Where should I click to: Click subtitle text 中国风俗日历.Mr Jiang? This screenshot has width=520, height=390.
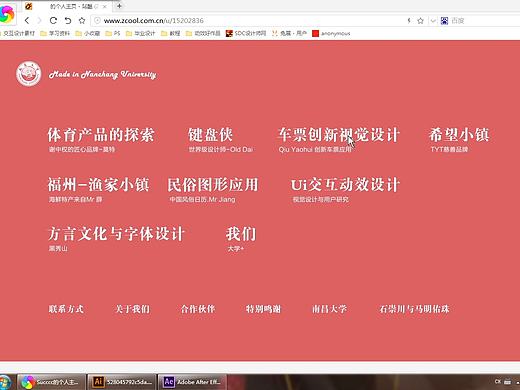202,199
